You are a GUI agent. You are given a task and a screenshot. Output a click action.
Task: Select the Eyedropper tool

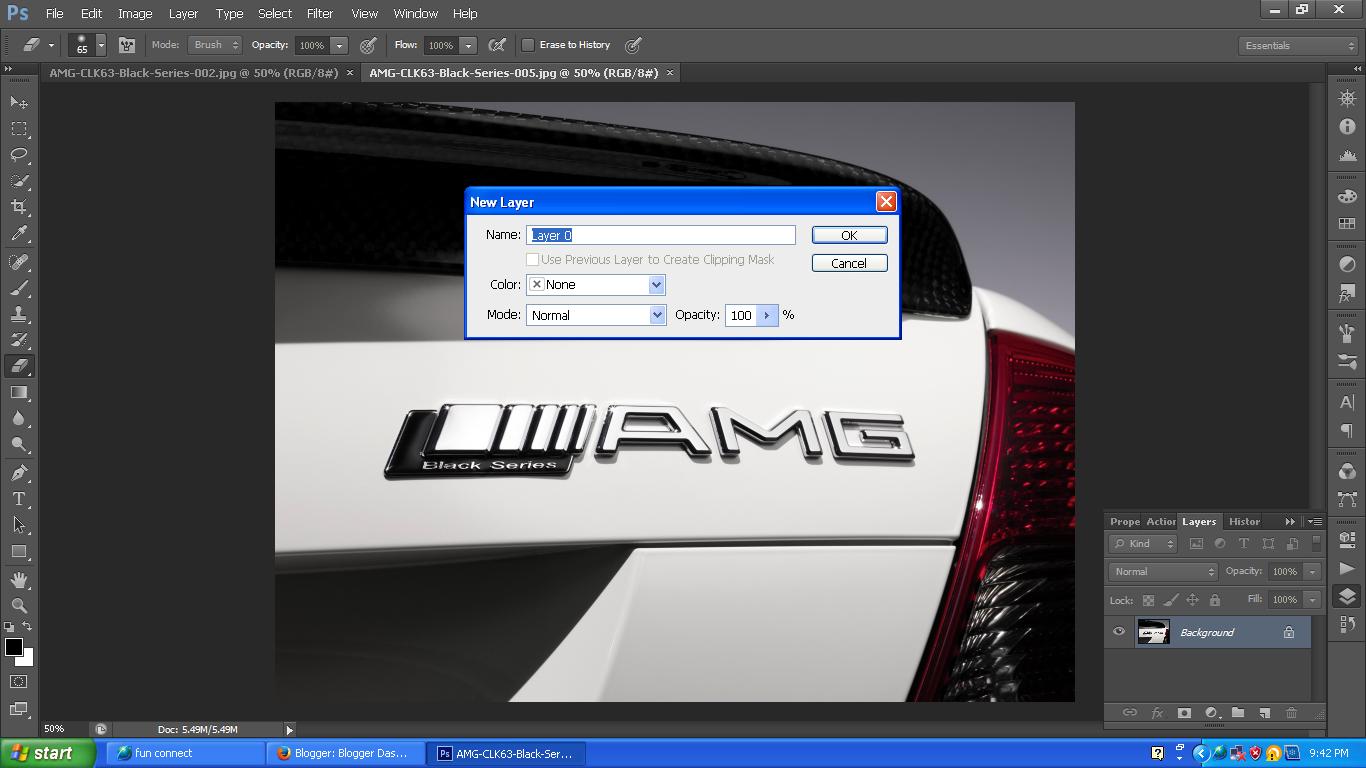[19, 234]
